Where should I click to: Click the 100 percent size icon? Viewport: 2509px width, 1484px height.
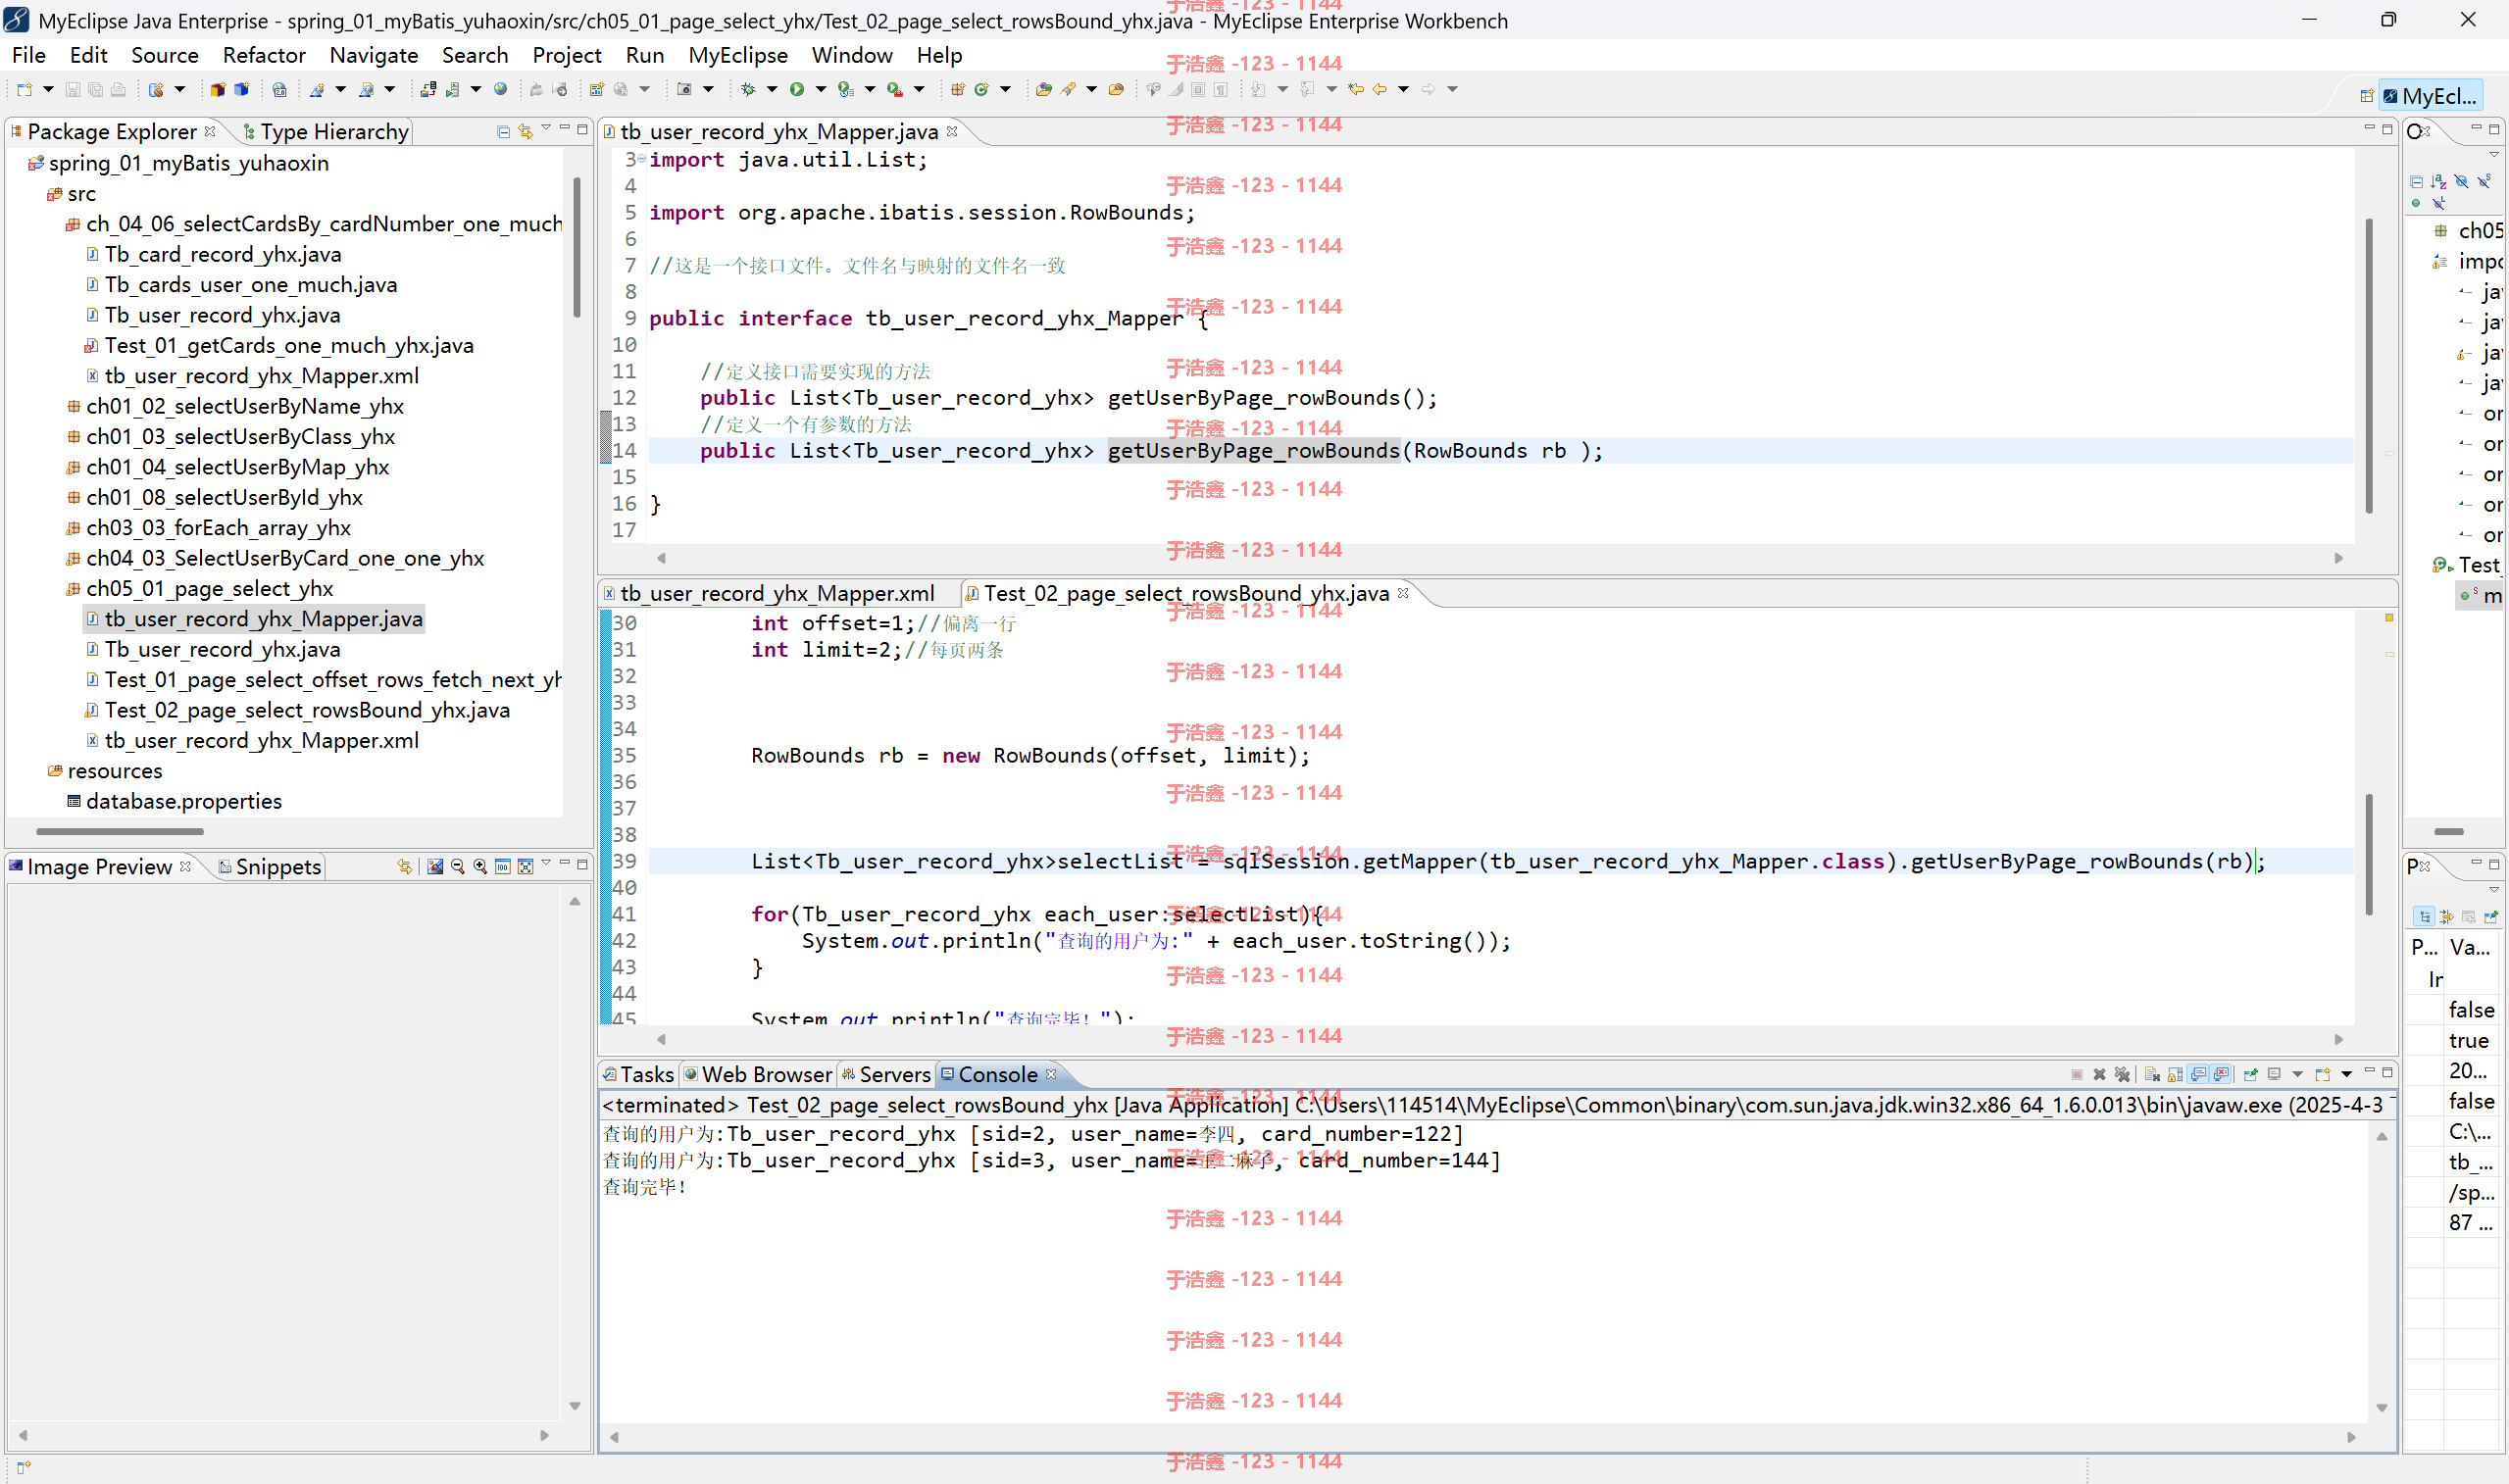click(504, 867)
